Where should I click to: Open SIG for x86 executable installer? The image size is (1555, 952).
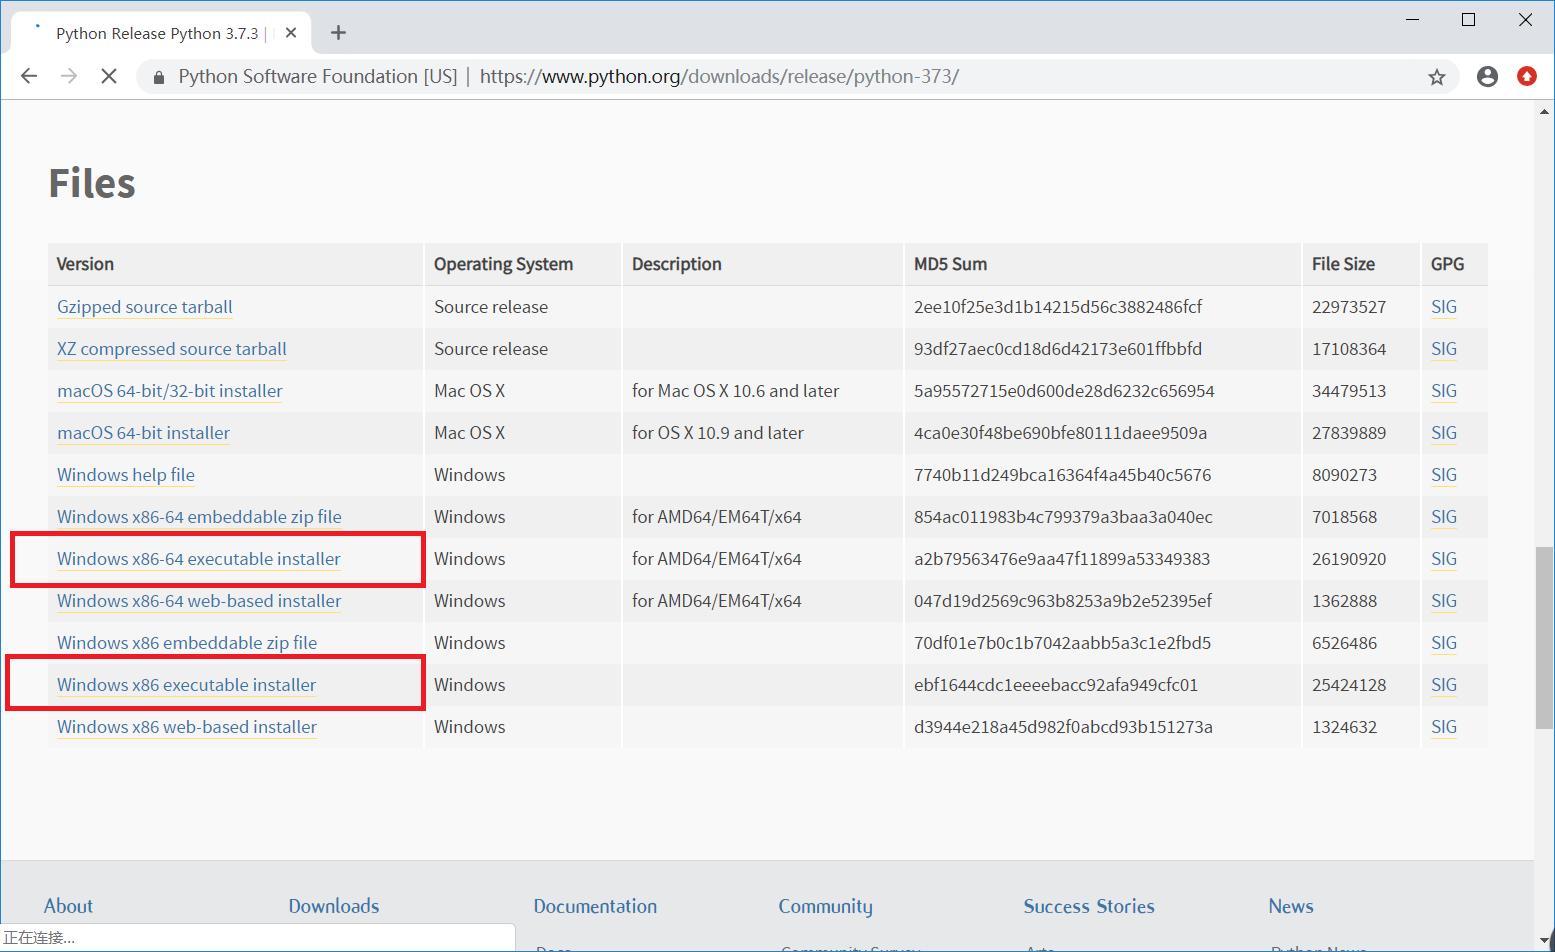click(x=1444, y=685)
